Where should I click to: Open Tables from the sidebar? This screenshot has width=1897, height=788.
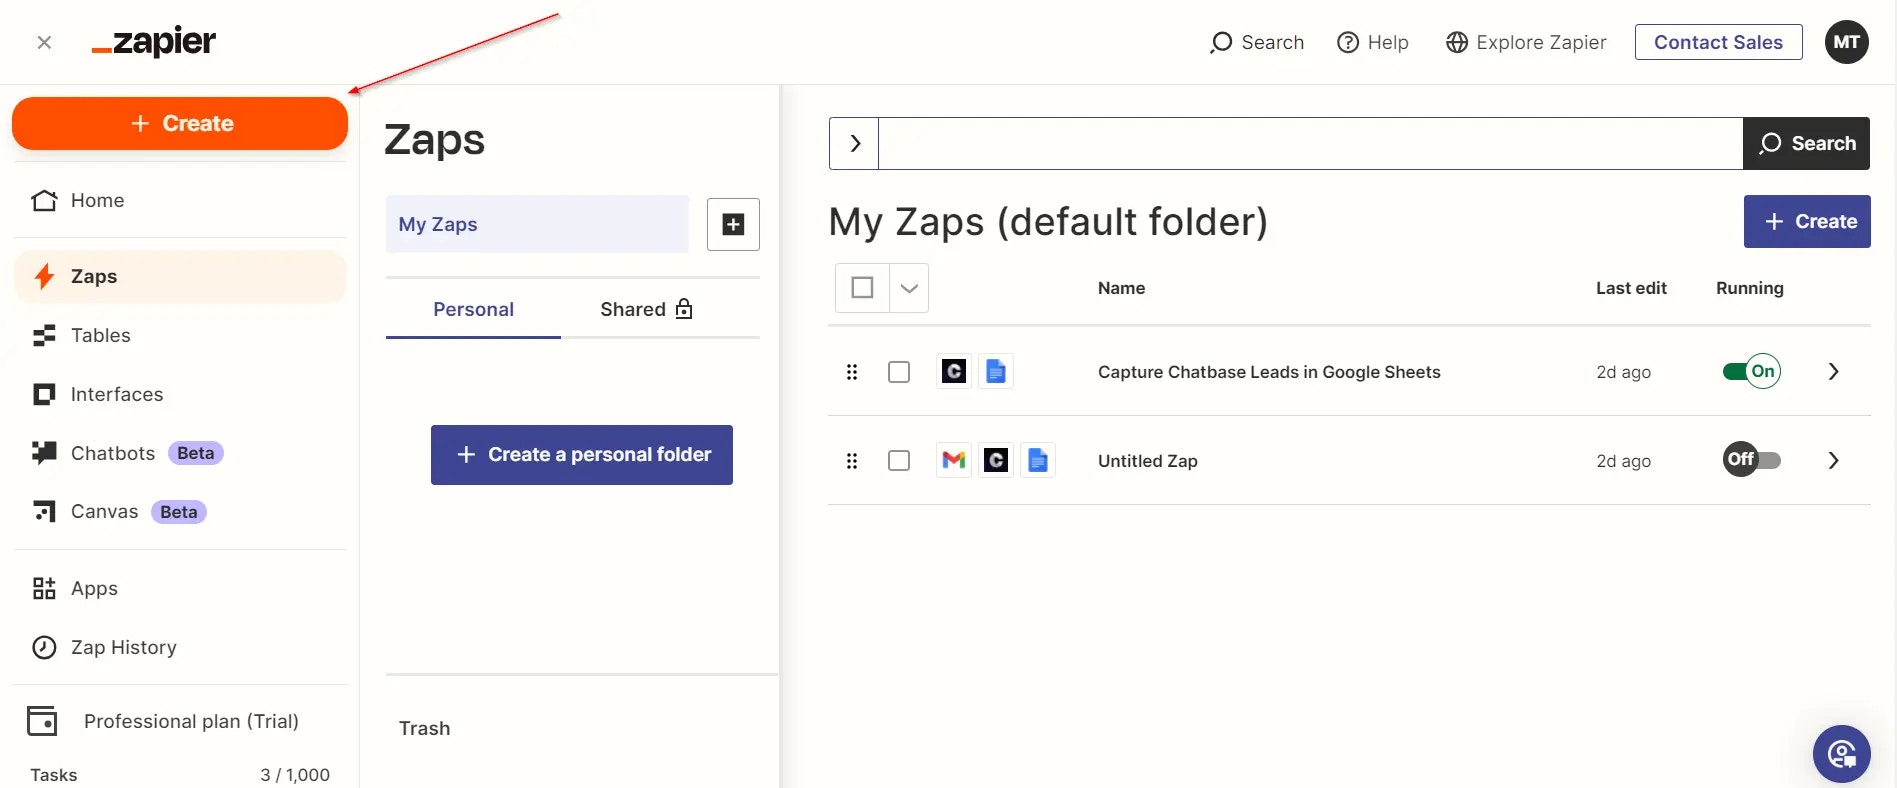pyautogui.click(x=100, y=335)
